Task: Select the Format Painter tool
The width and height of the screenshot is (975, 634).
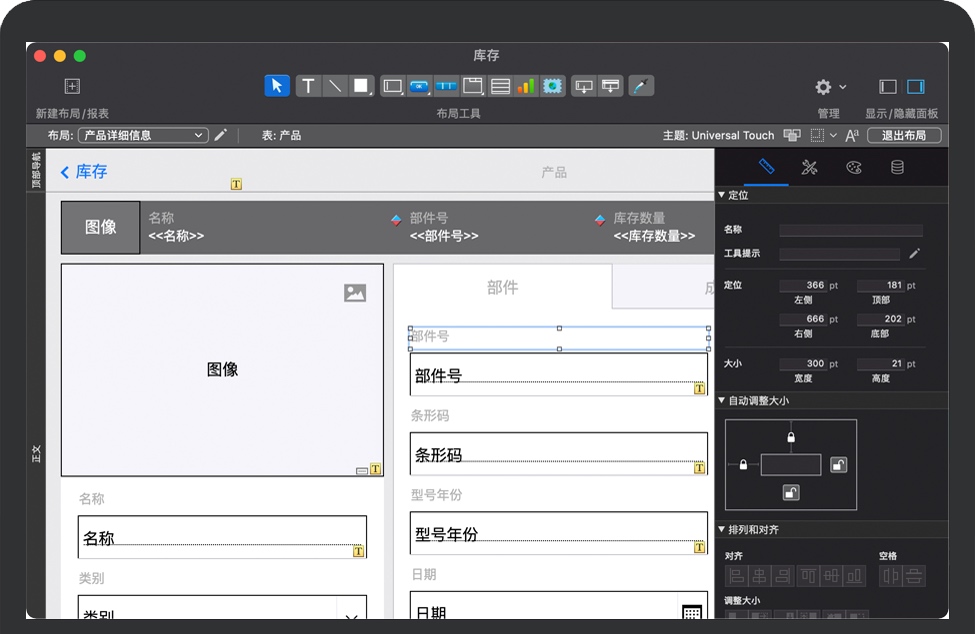Action: click(640, 86)
